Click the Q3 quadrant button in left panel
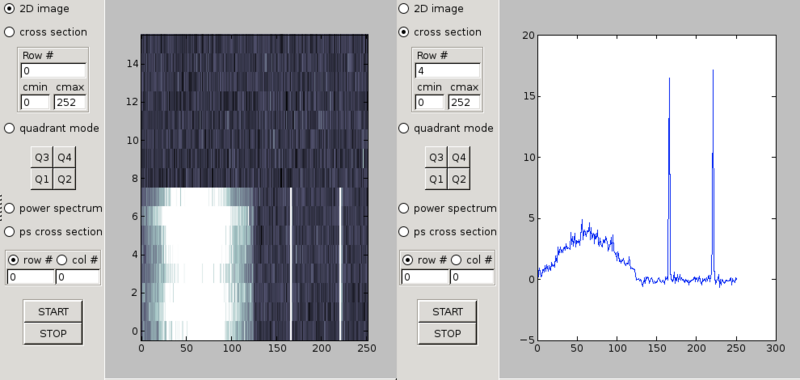This screenshot has width=800, height=380. pyautogui.click(x=41, y=158)
